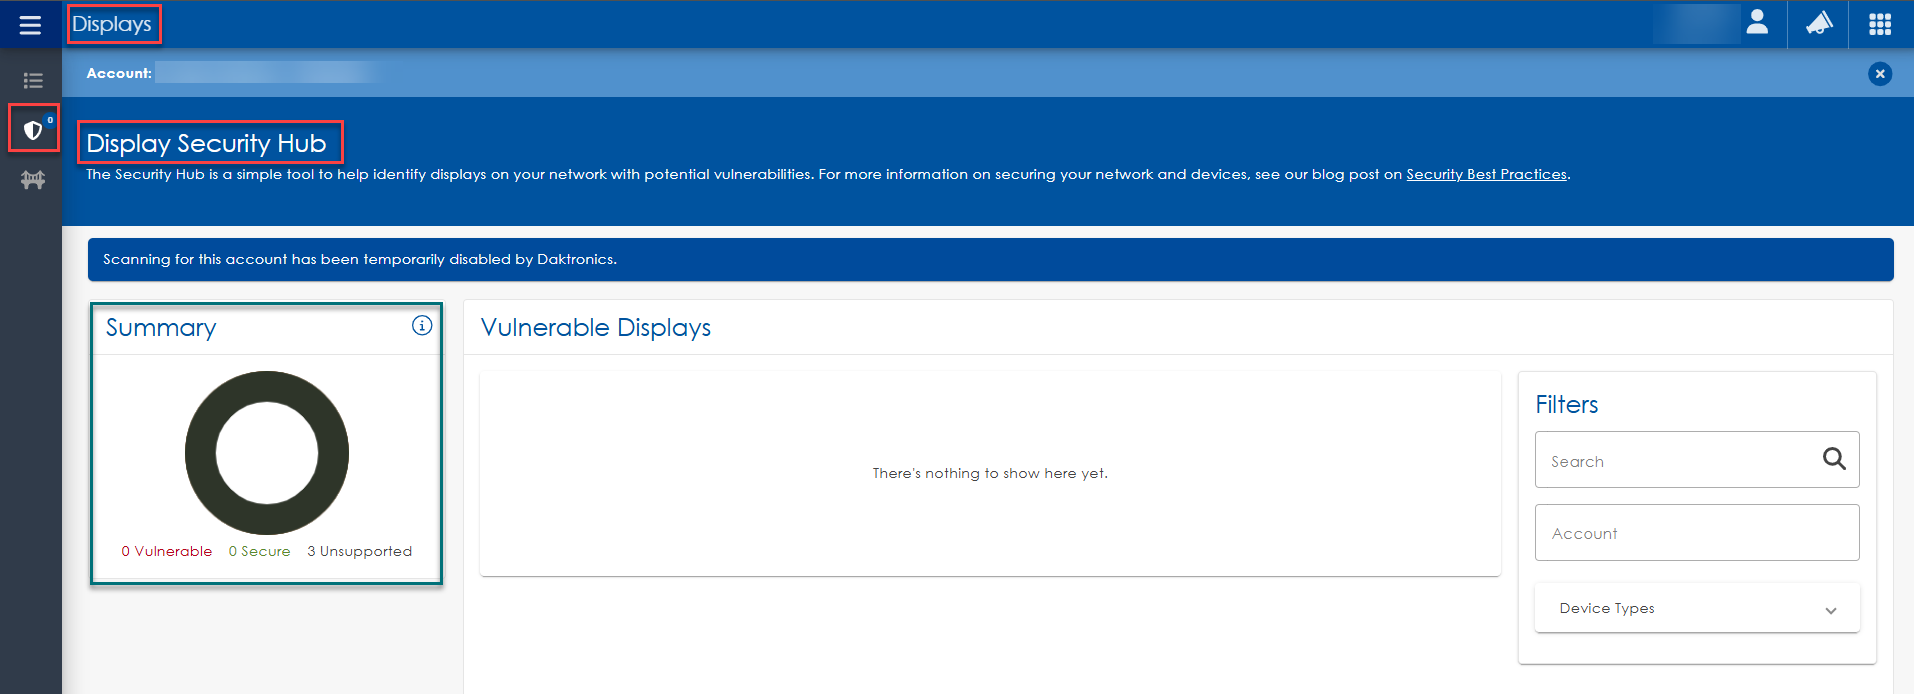This screenshot has height=694, width=1914.
Task: Open the user profile icon
Action: 1757,23
